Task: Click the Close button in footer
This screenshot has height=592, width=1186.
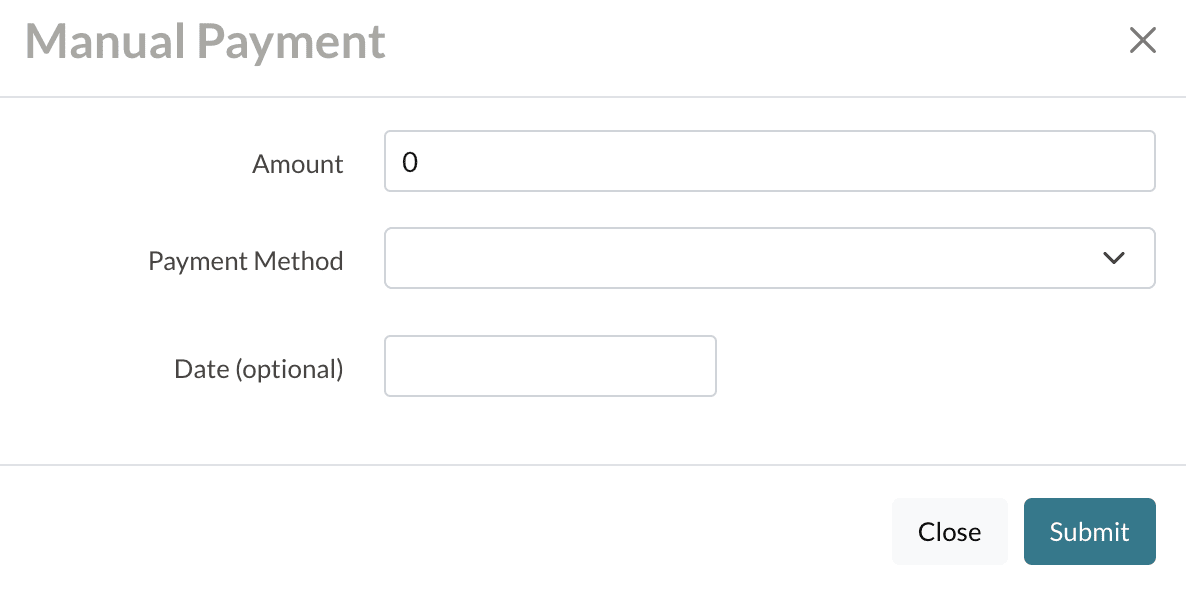Action: click(x=949, y=532)
